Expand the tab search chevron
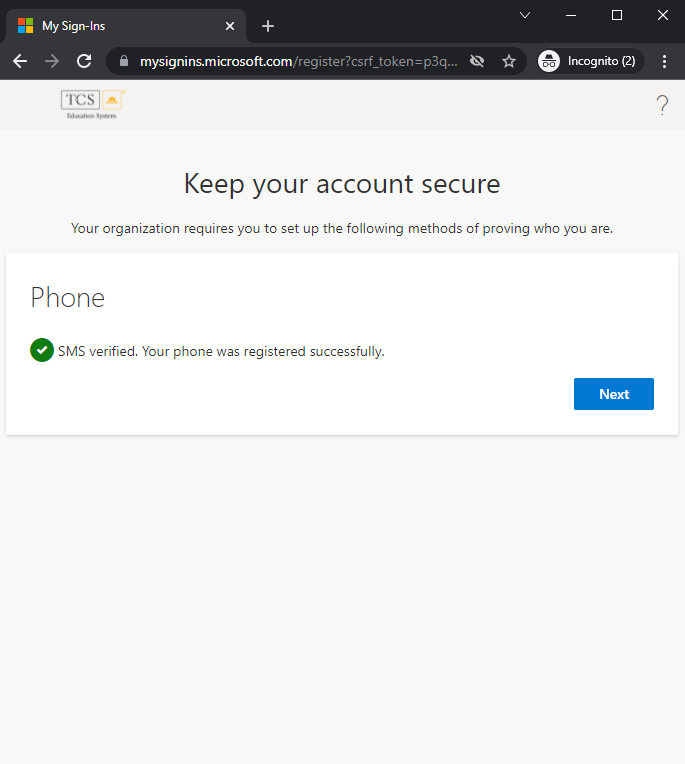Screen dimensions: 685x764 click(x=525, y=16)
